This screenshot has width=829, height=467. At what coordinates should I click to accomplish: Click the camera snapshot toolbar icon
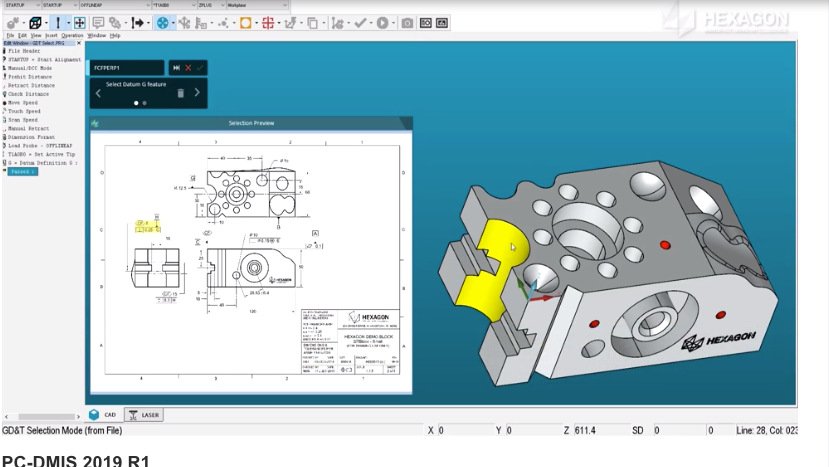407,23
